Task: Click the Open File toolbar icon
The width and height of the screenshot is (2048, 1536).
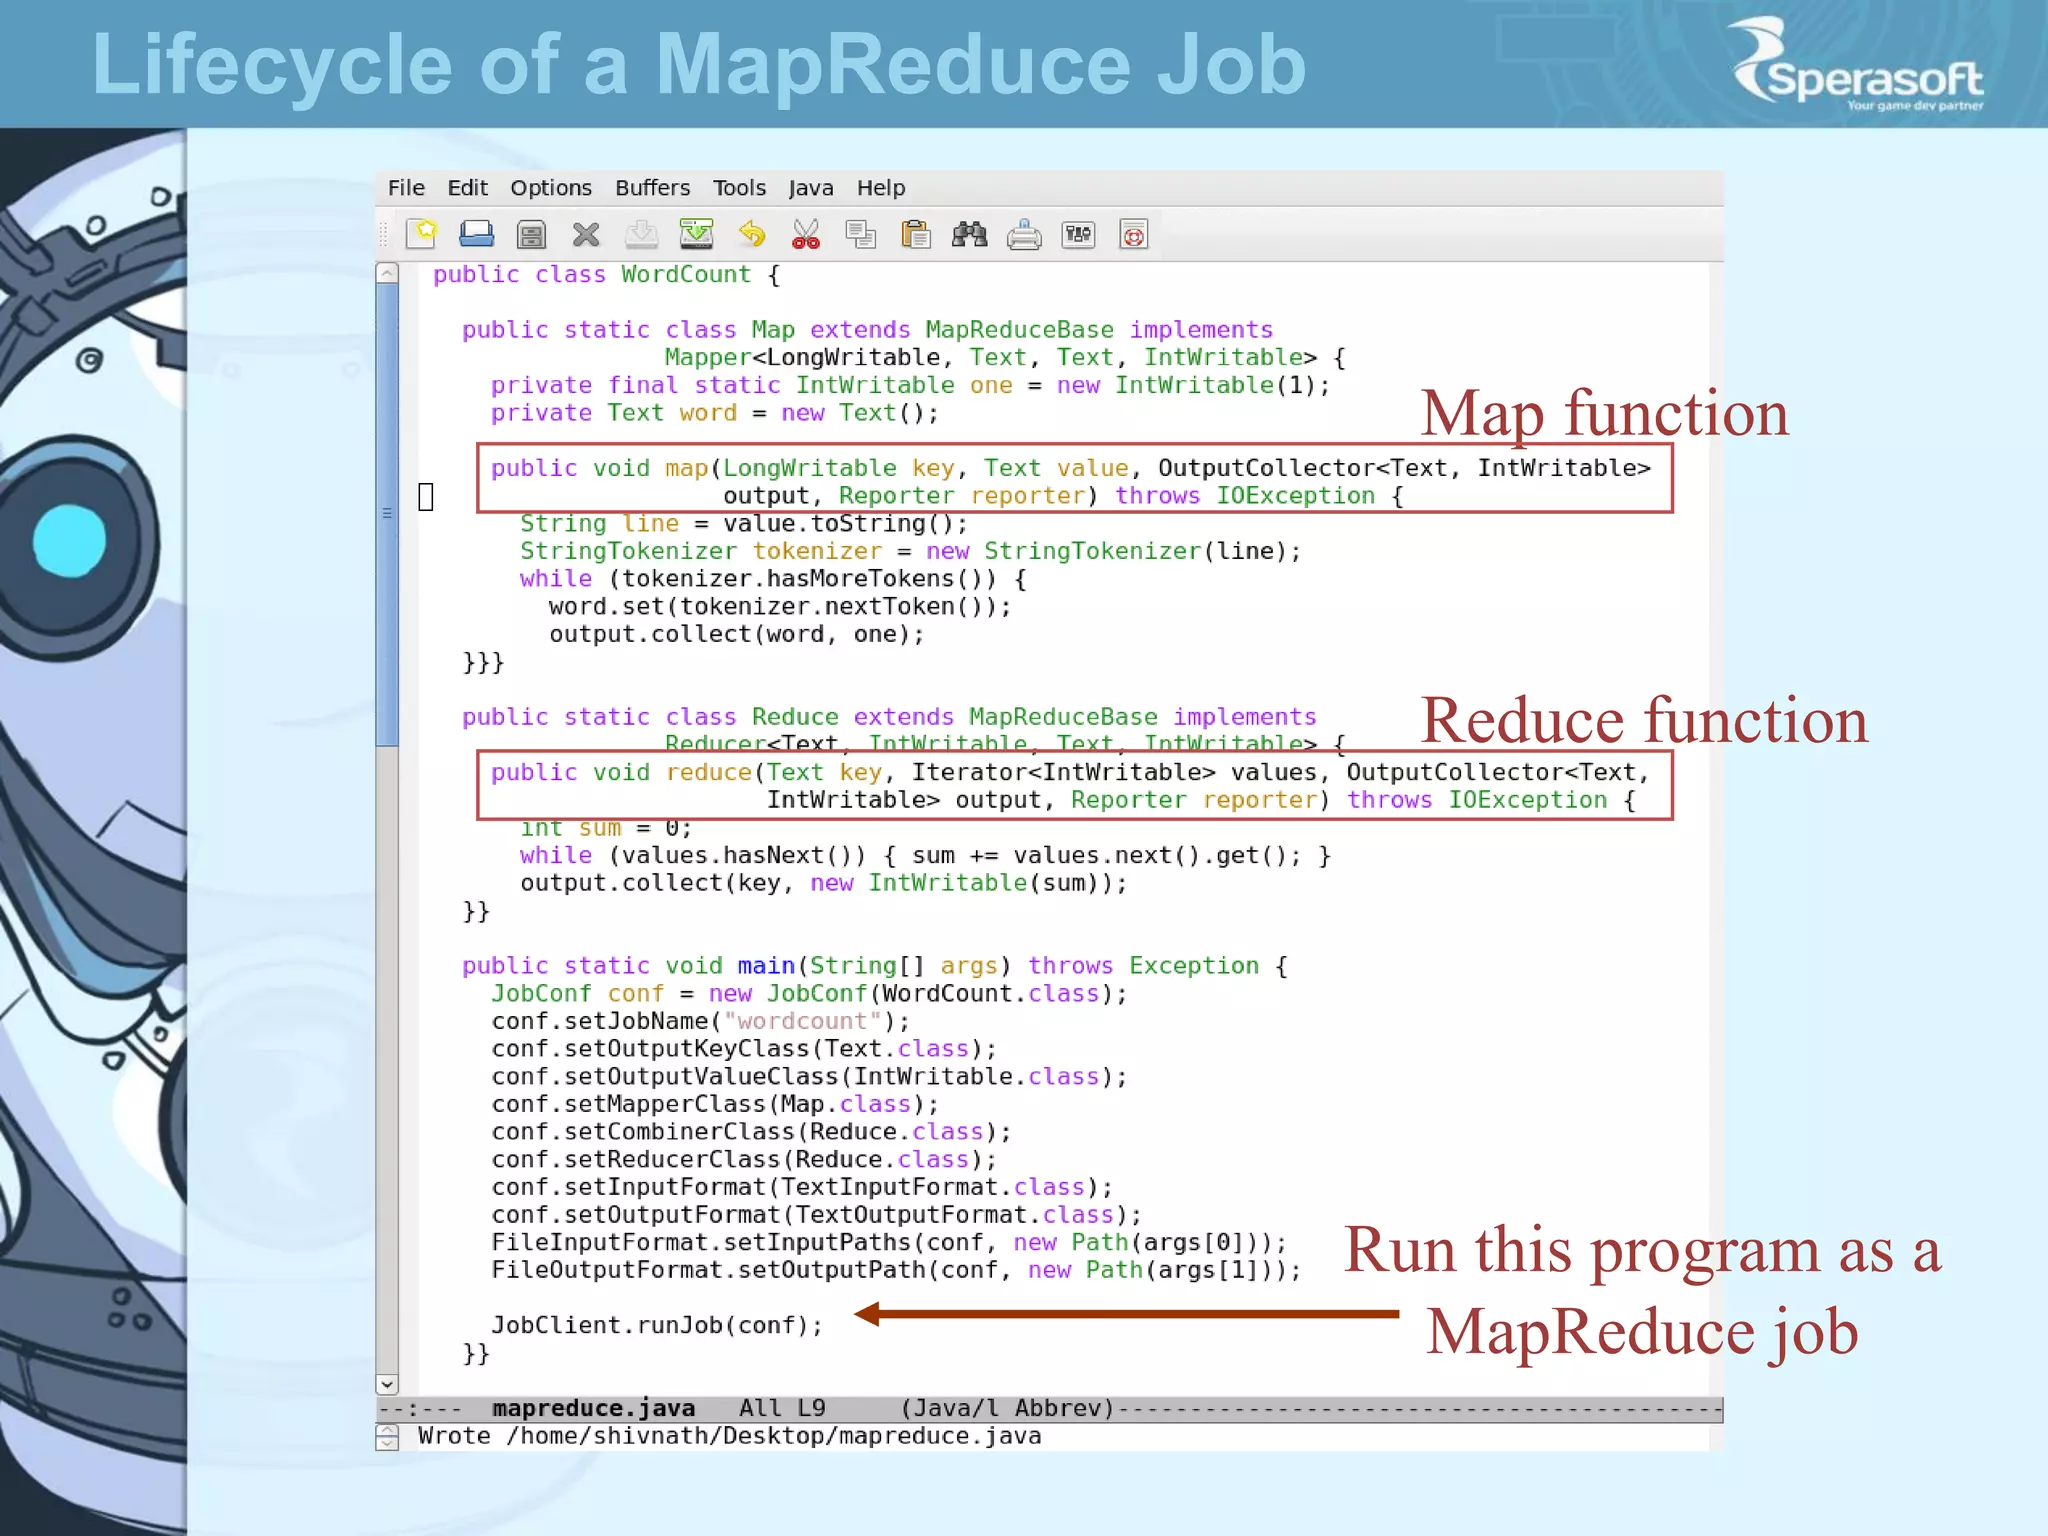Action: click(x=476, y=234)
